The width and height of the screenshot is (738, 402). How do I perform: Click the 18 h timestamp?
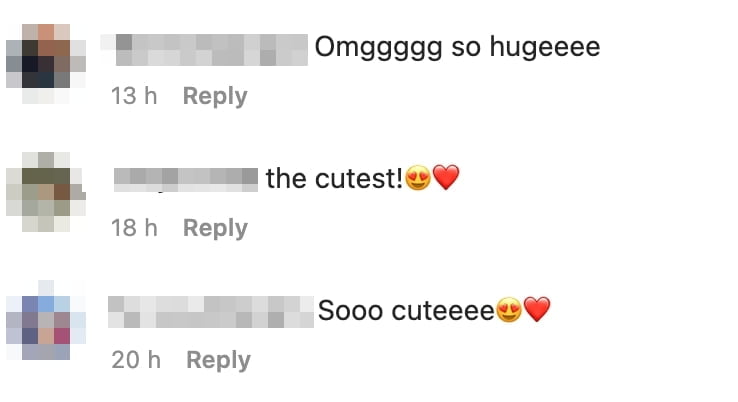point(134,228)
